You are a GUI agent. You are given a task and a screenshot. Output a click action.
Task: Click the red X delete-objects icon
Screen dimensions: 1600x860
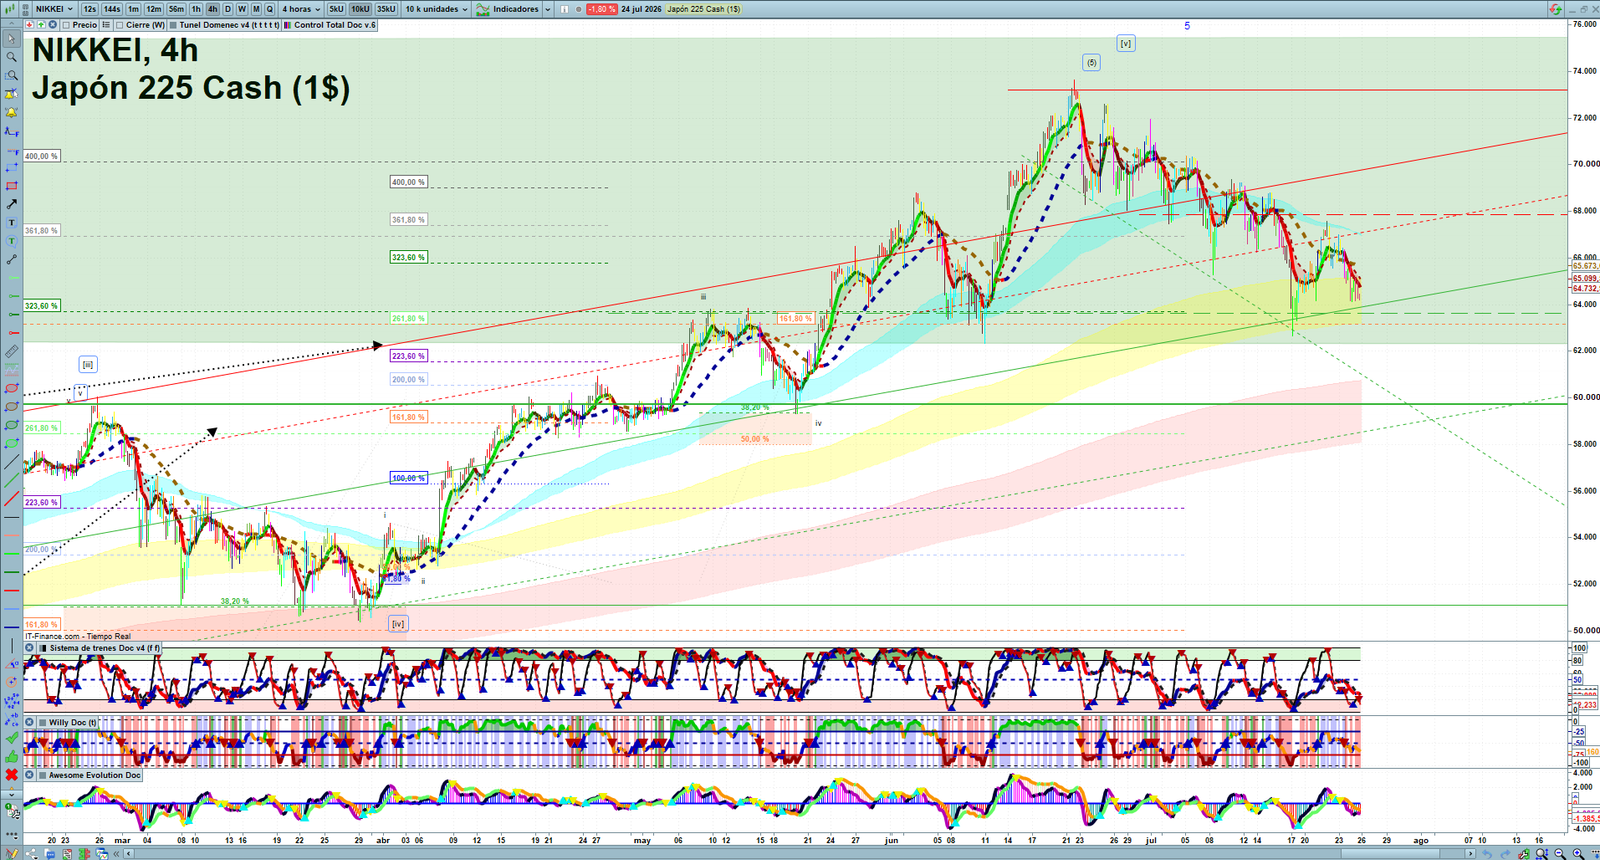click(x=11, y=774)
